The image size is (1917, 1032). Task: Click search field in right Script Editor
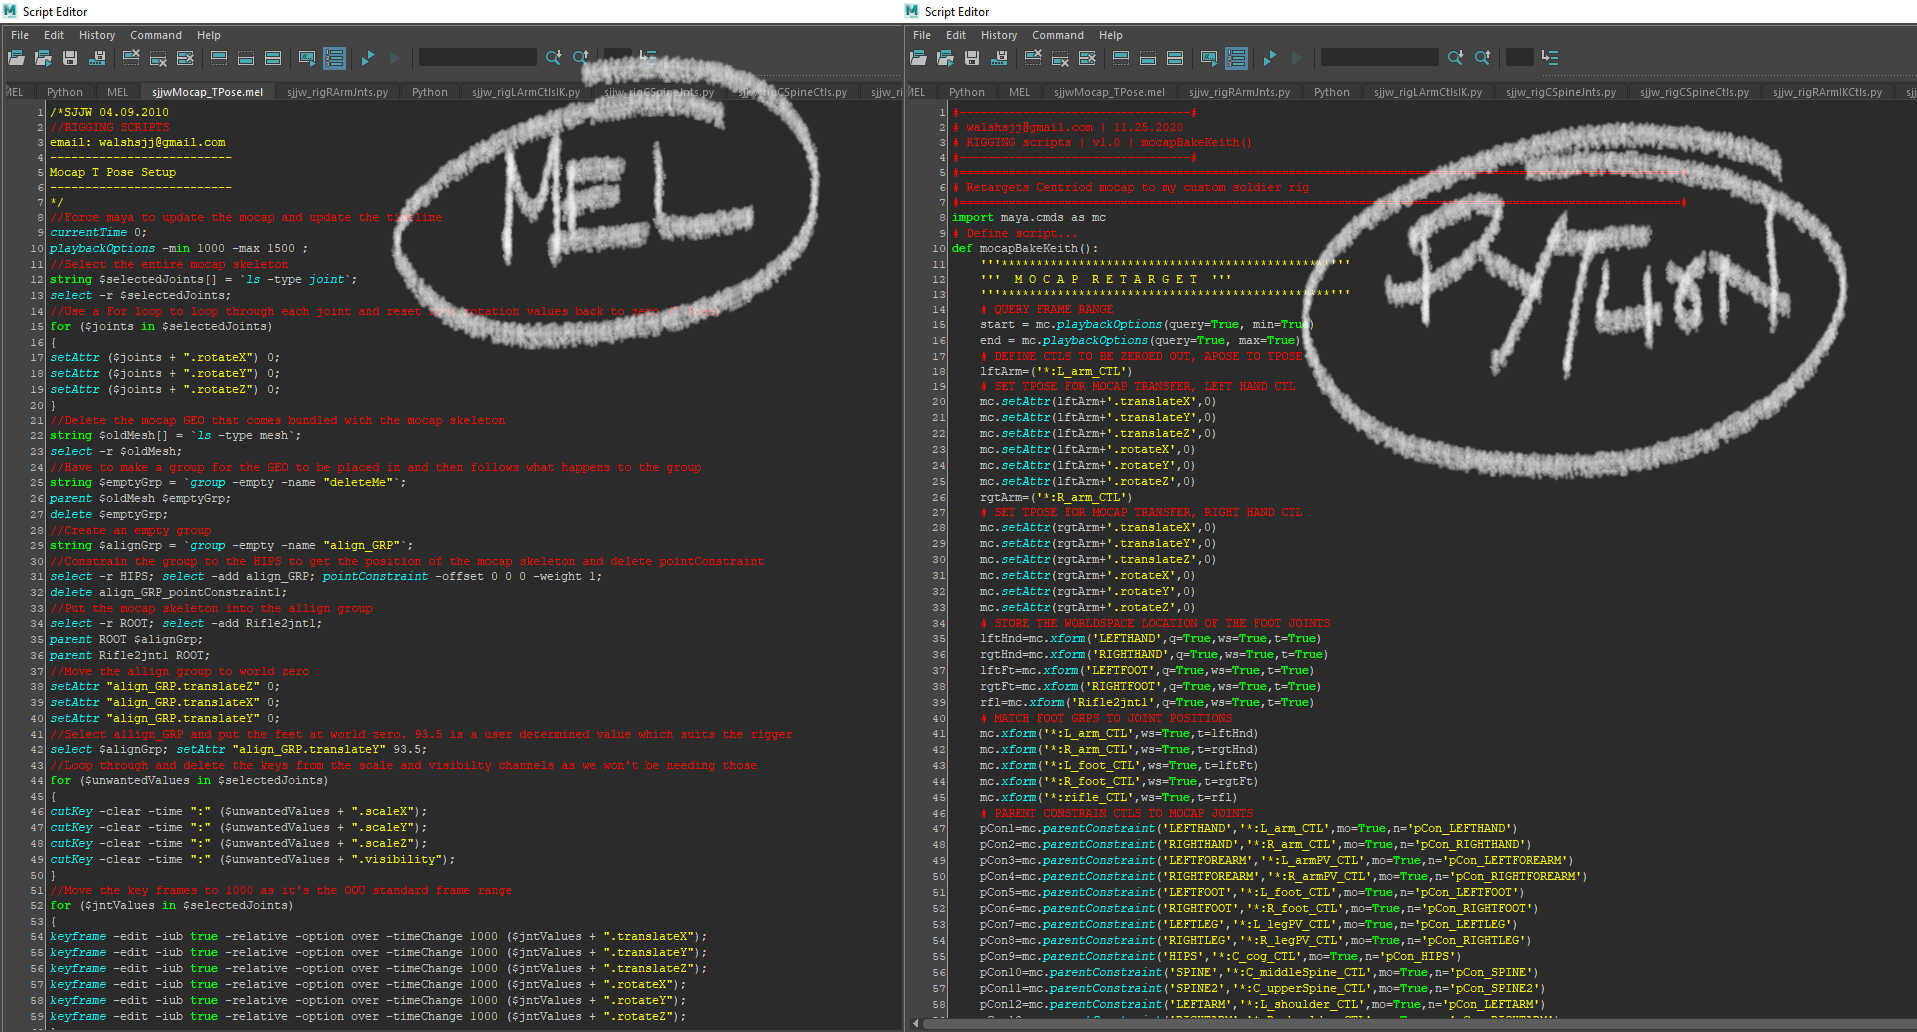tap(1379, 58)
